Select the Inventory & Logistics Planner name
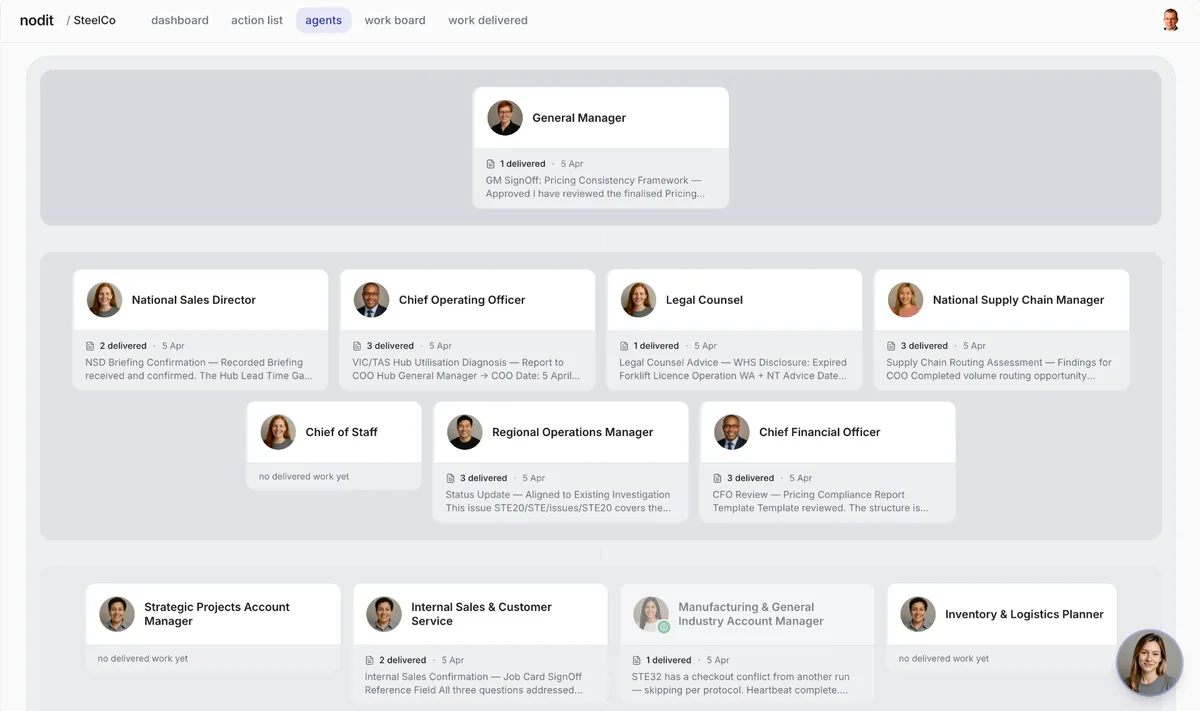Viewport: 1200px width, 711px height. pos(1025,614)
